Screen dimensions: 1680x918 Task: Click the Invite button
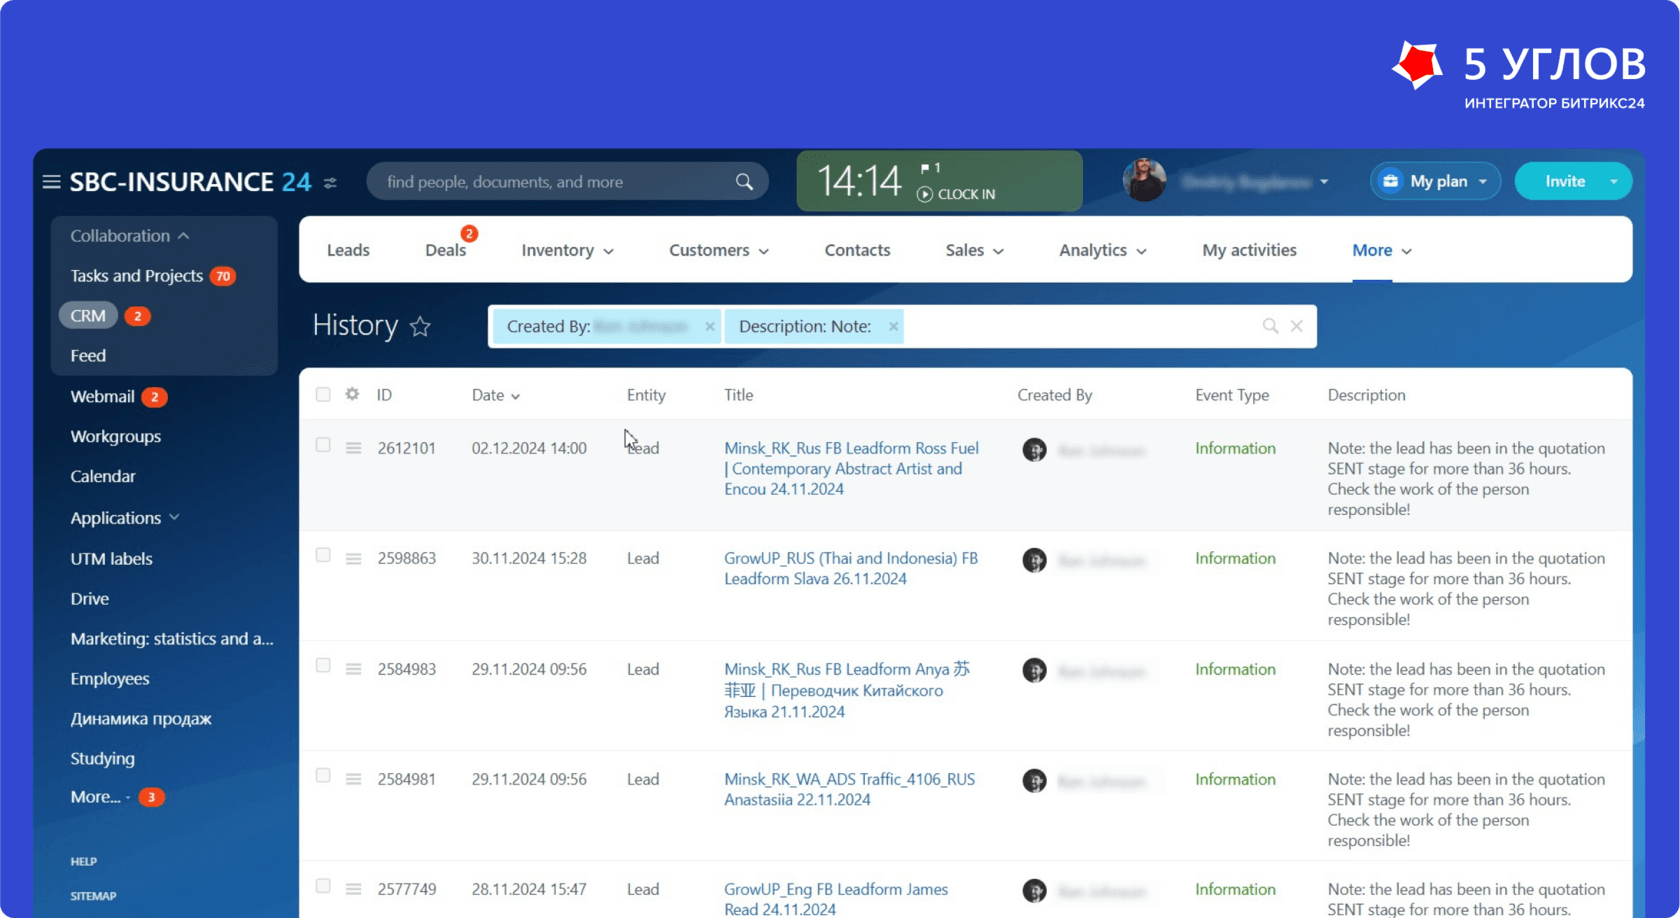pyautogui.click(x=1565, y=181)
